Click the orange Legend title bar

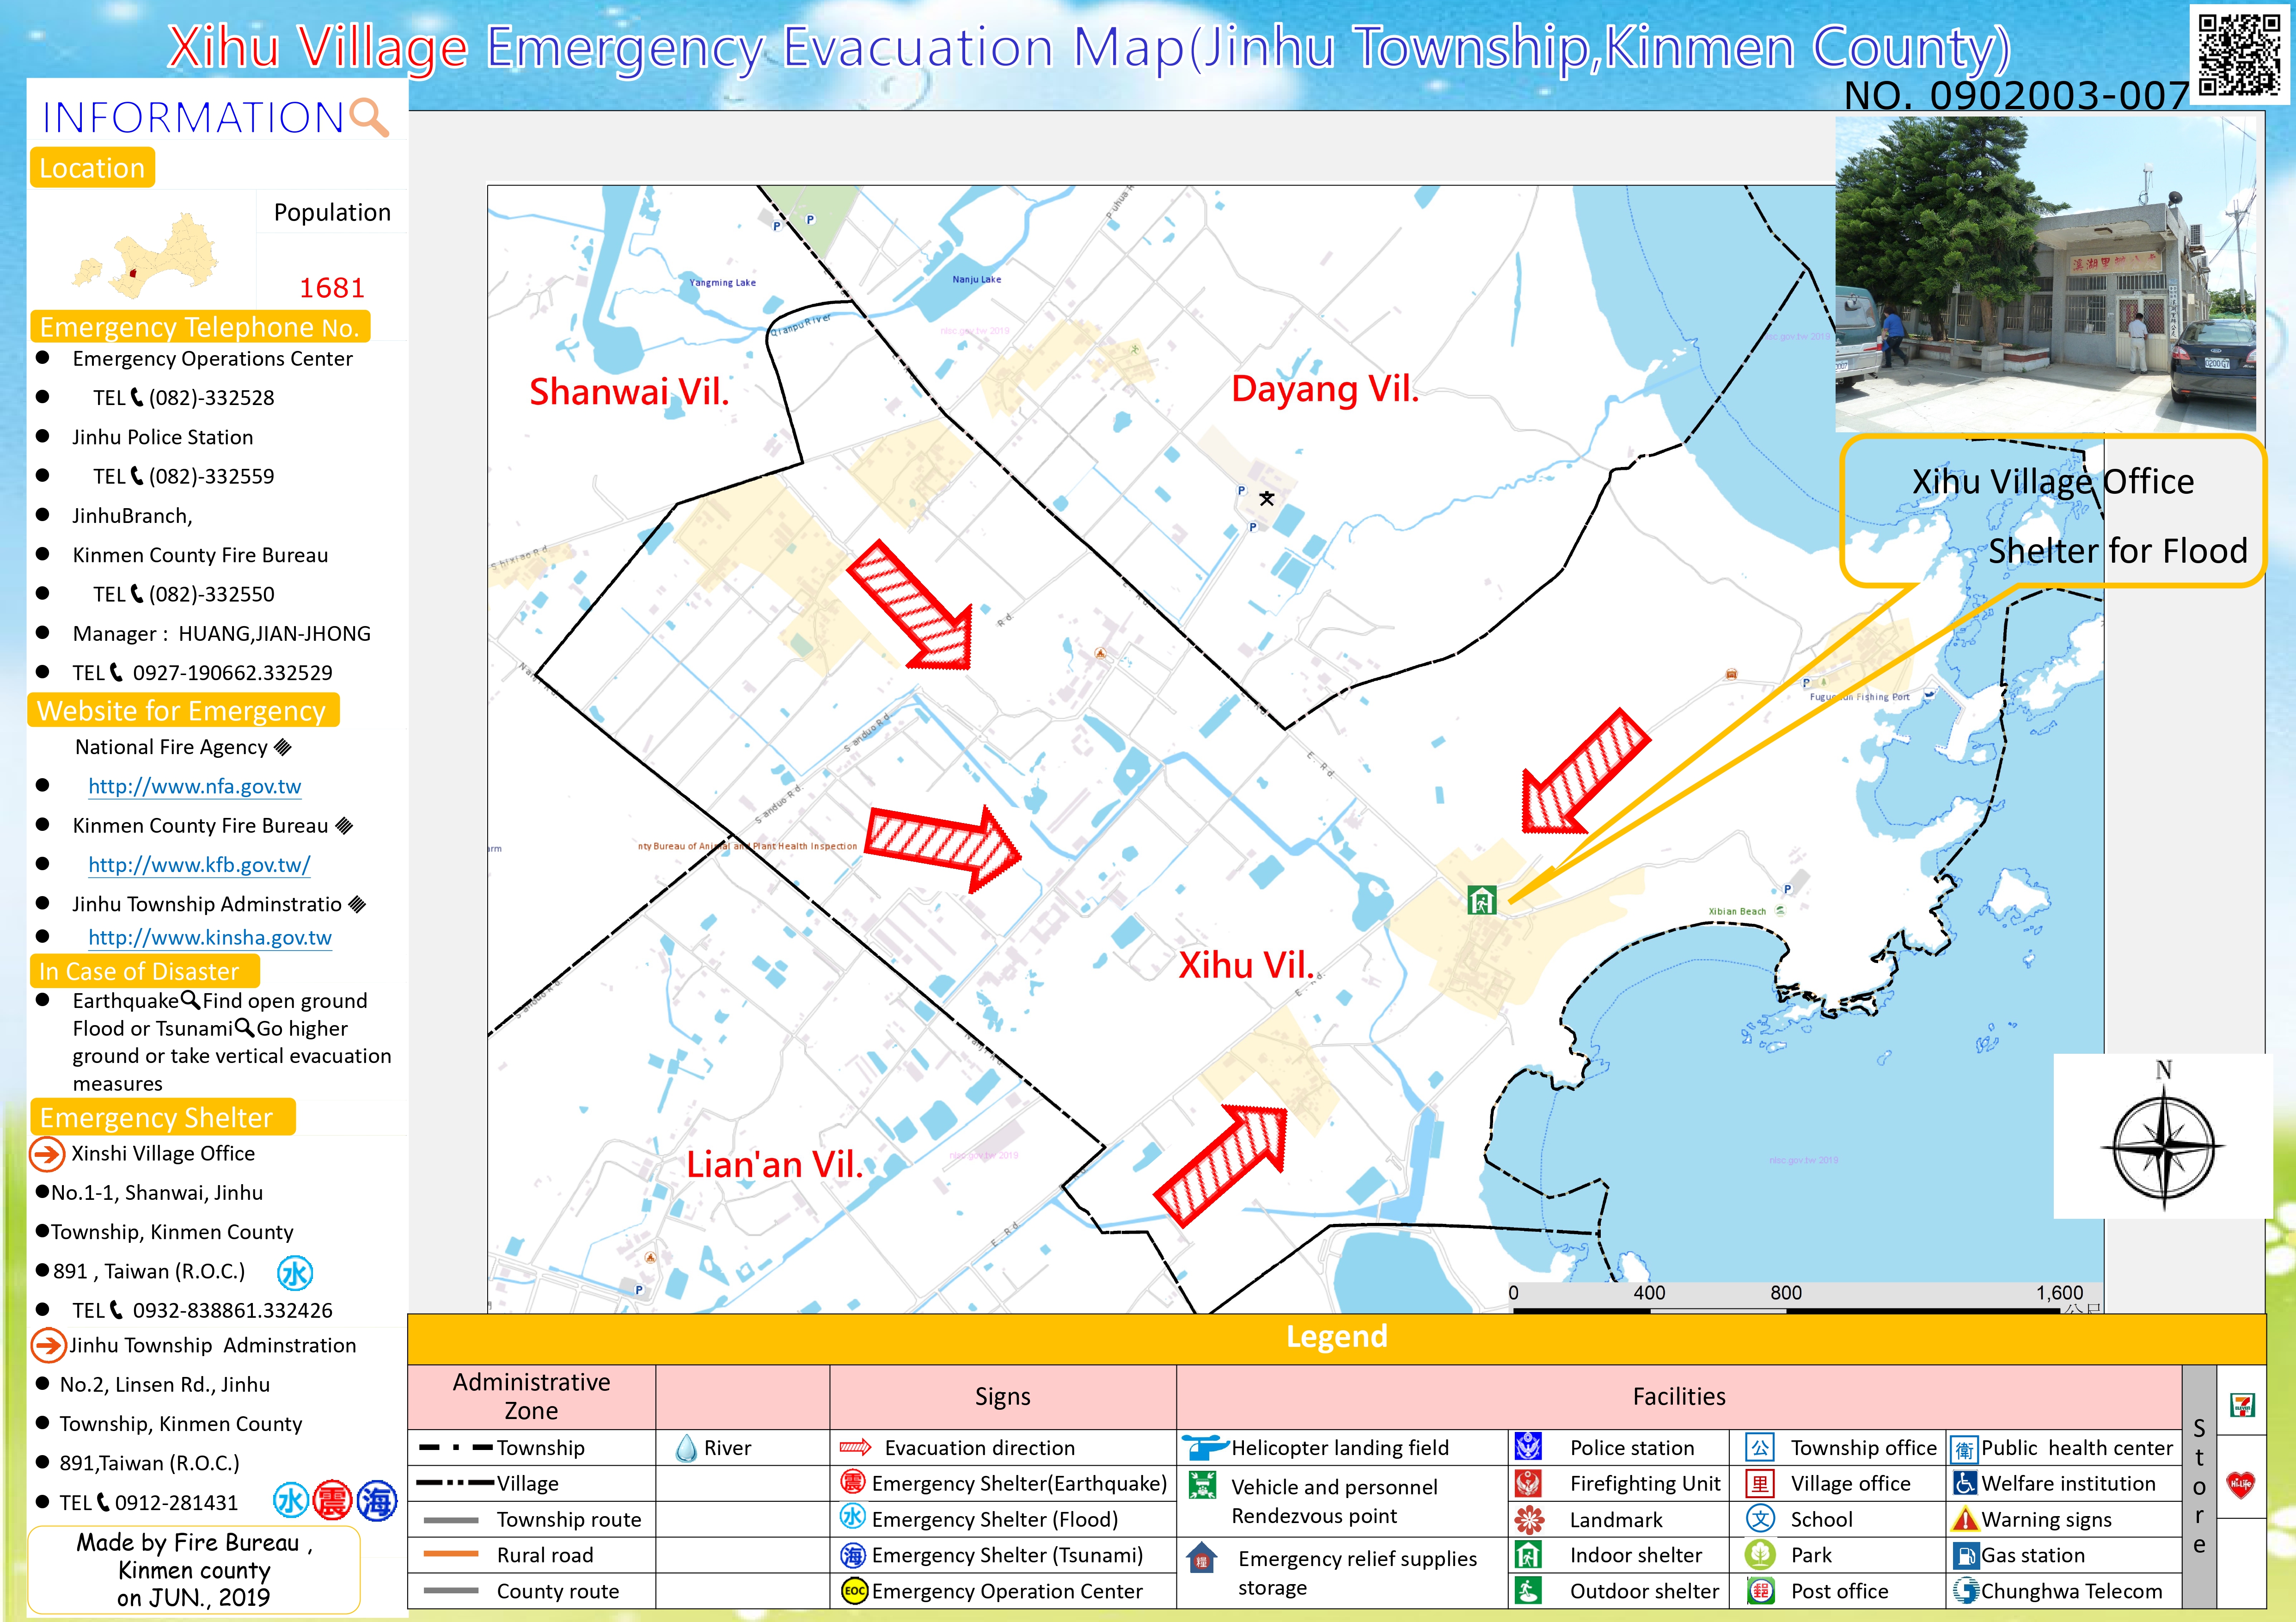1336,1337
